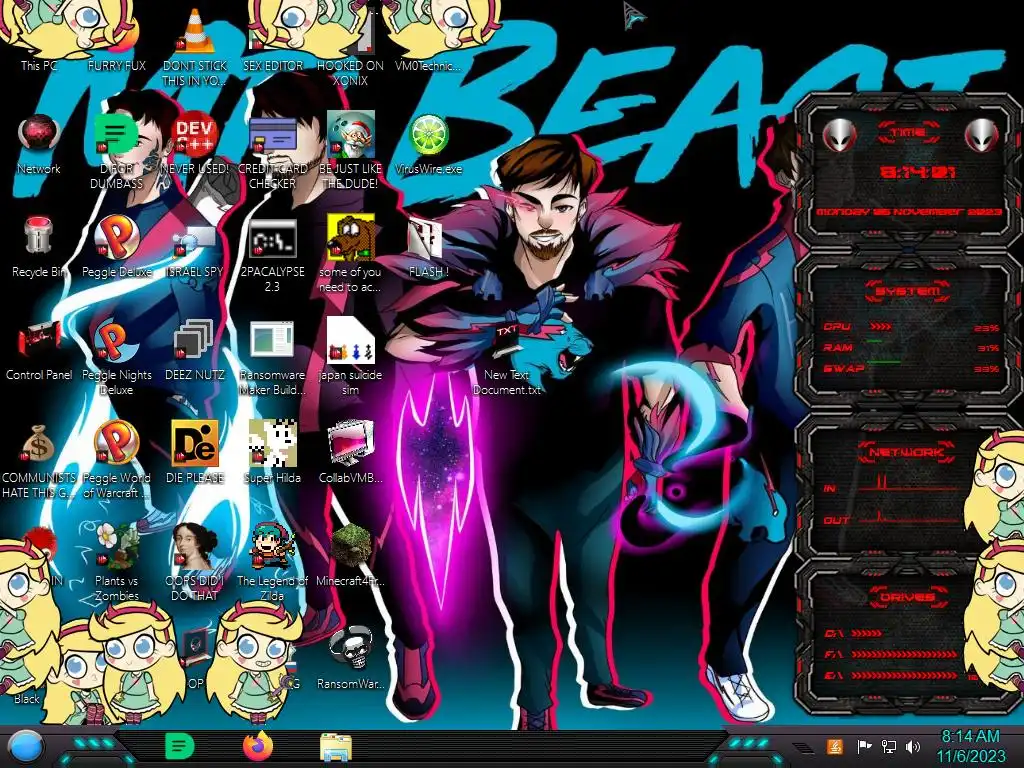Open the VLC cone DONT STICK THIS shortcut
The width and height of the screenshot is (1024, 768).
pos(195,46)
